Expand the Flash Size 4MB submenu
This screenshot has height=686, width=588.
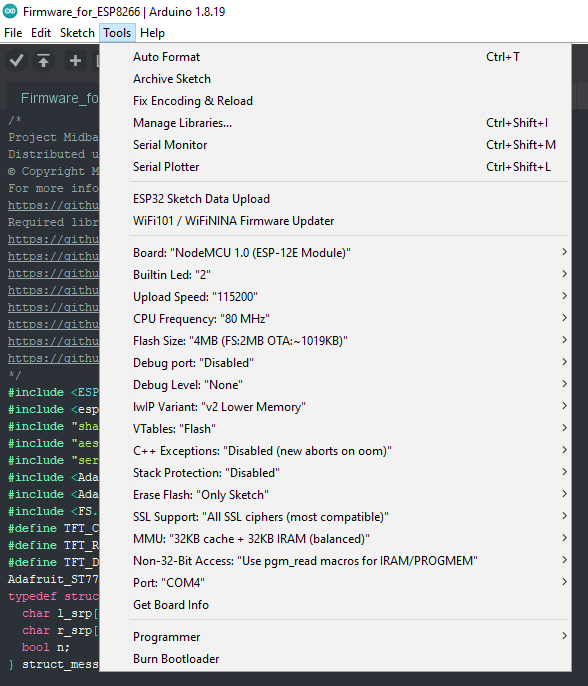pyautogui.click(x=336, y=340)
